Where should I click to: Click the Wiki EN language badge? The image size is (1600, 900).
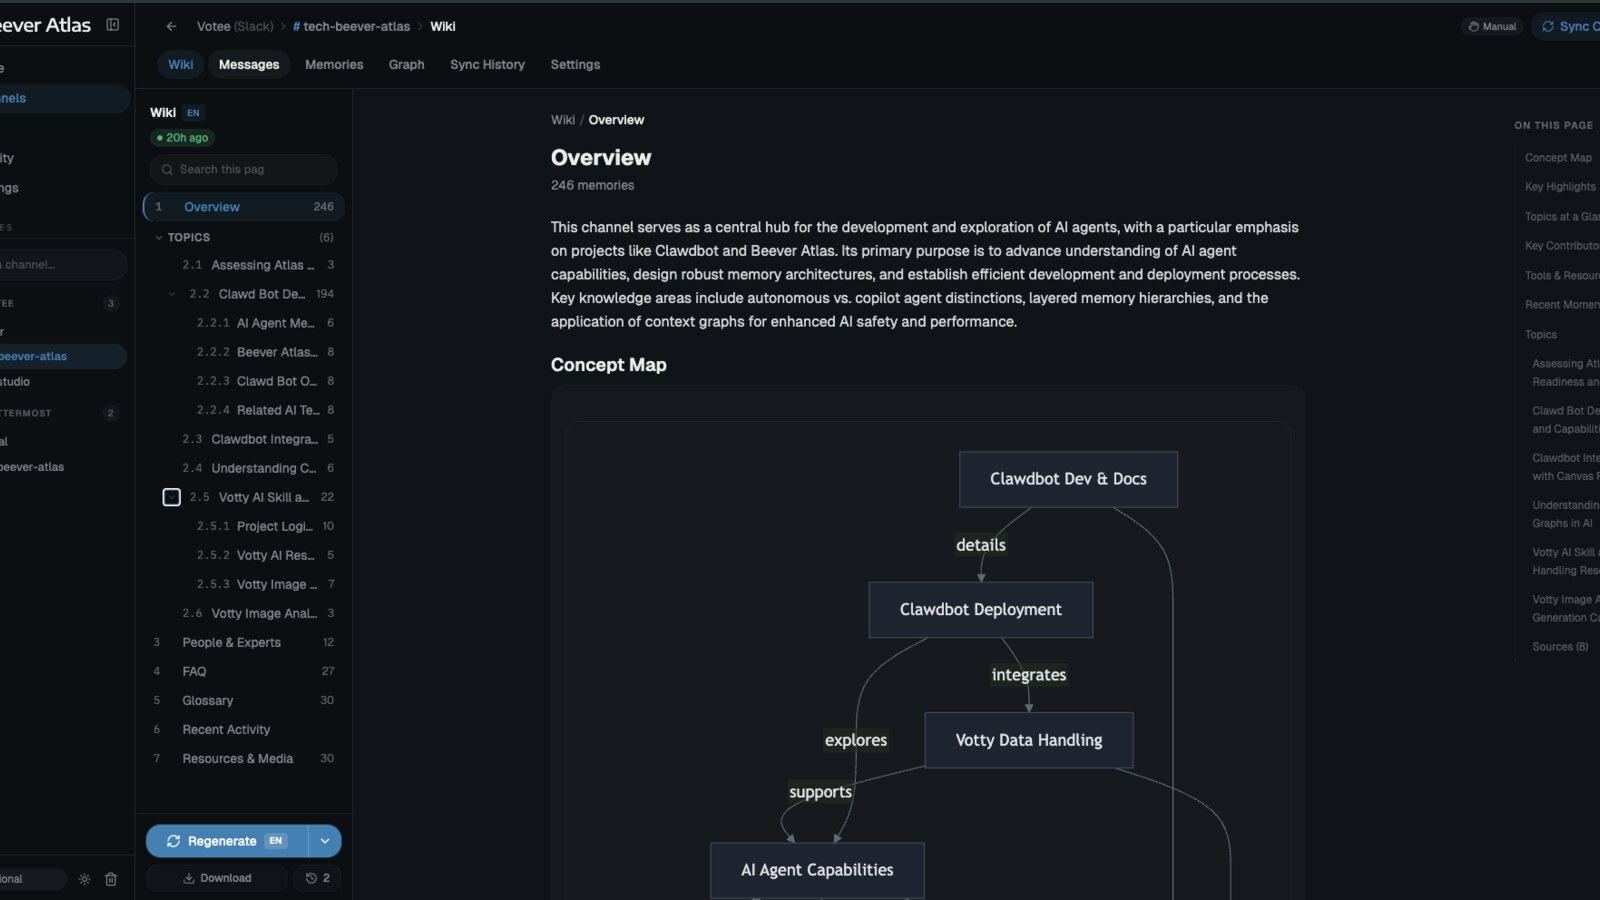coord(193,113)
